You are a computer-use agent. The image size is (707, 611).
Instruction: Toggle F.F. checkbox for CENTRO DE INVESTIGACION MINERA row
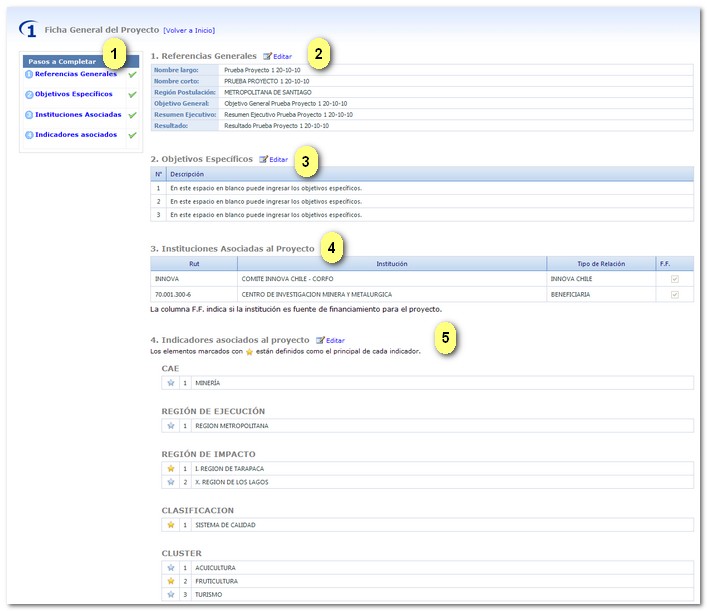pyautogui.click(x=675, y=294)
